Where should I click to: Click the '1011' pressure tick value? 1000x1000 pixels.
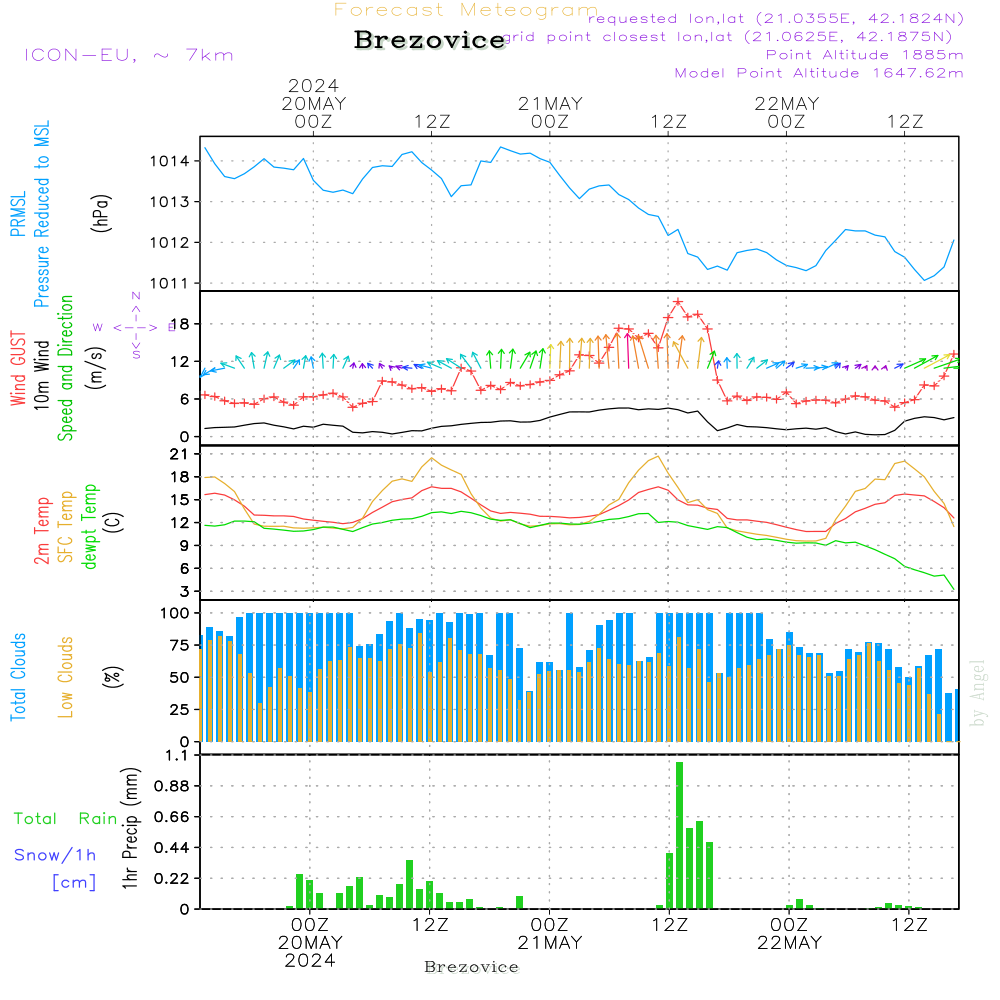pos(170,284)
